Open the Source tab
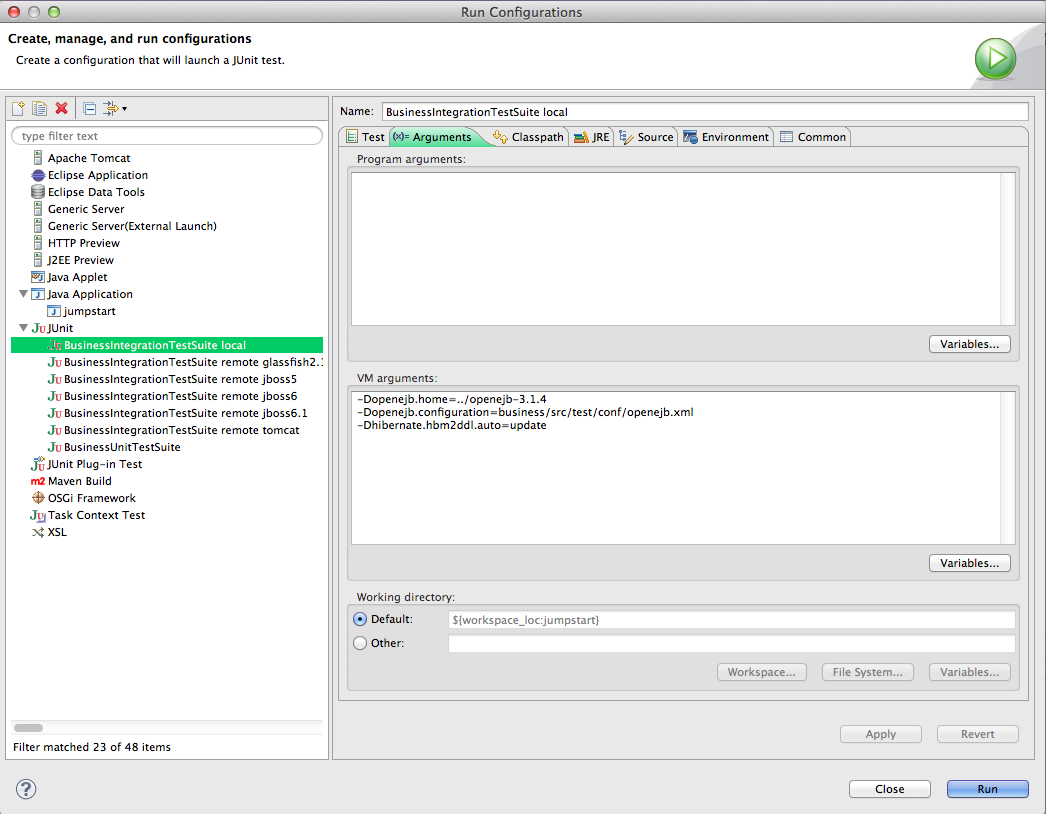 point(646,137)
